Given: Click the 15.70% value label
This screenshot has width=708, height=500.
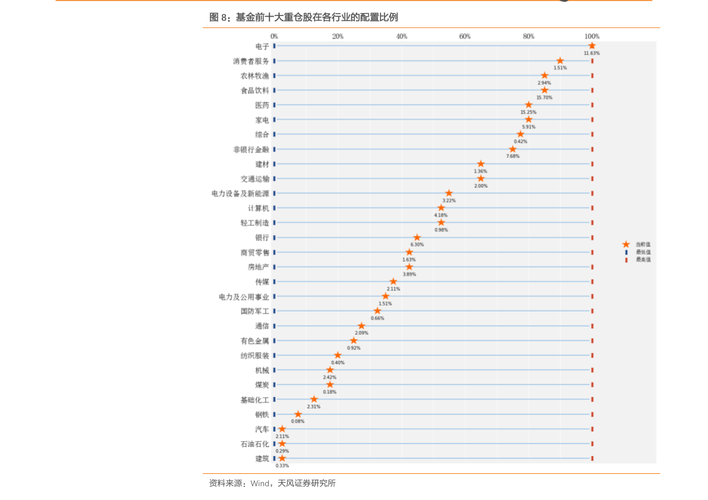Looking at the screenshot, I should coord(544,98).
